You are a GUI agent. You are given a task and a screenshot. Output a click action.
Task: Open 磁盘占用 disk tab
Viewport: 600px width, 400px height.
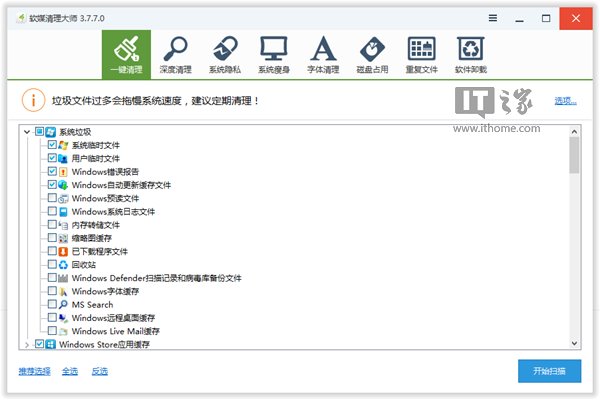(372, 55)
